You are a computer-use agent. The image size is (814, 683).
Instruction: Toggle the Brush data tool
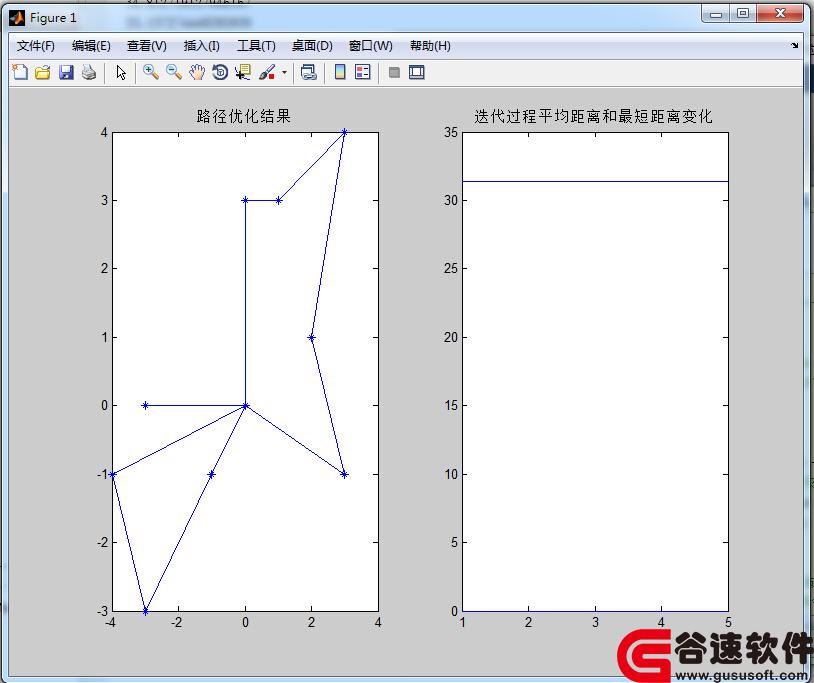[x=266, y=72]
